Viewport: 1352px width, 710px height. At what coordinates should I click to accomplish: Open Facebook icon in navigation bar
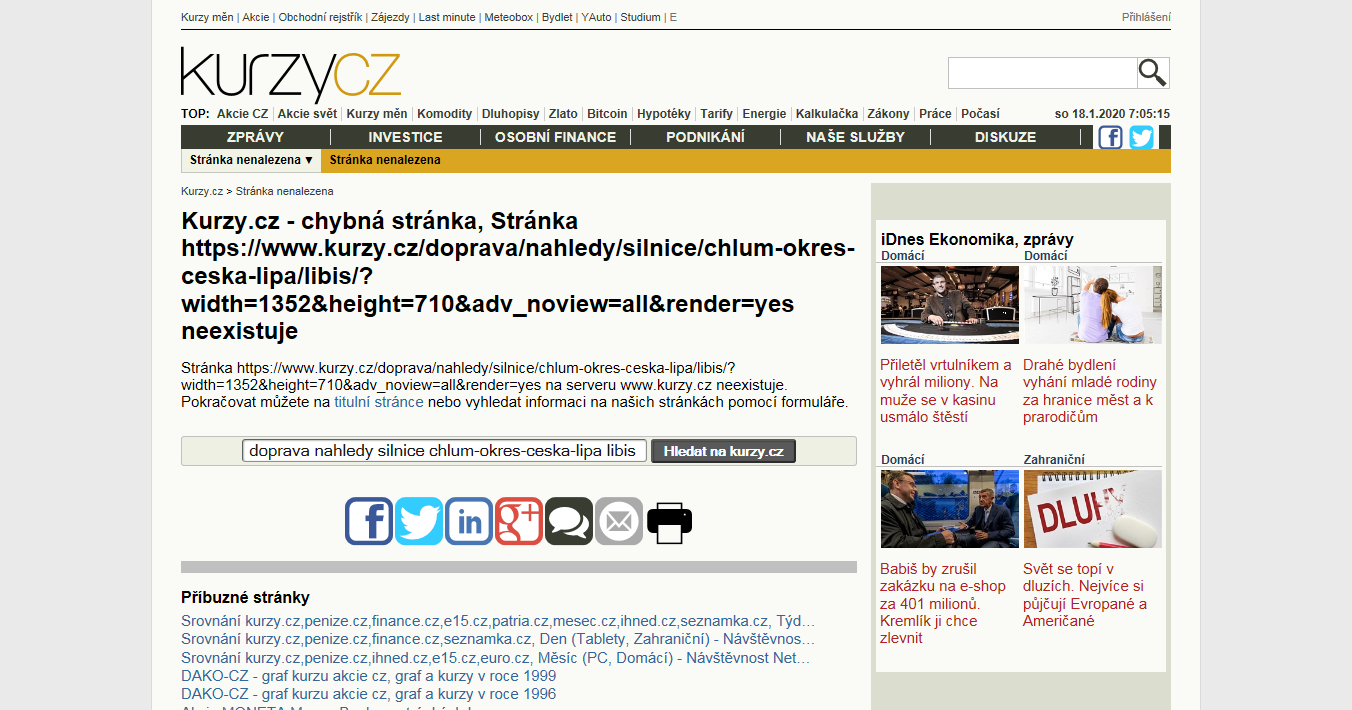[1110, 138]
